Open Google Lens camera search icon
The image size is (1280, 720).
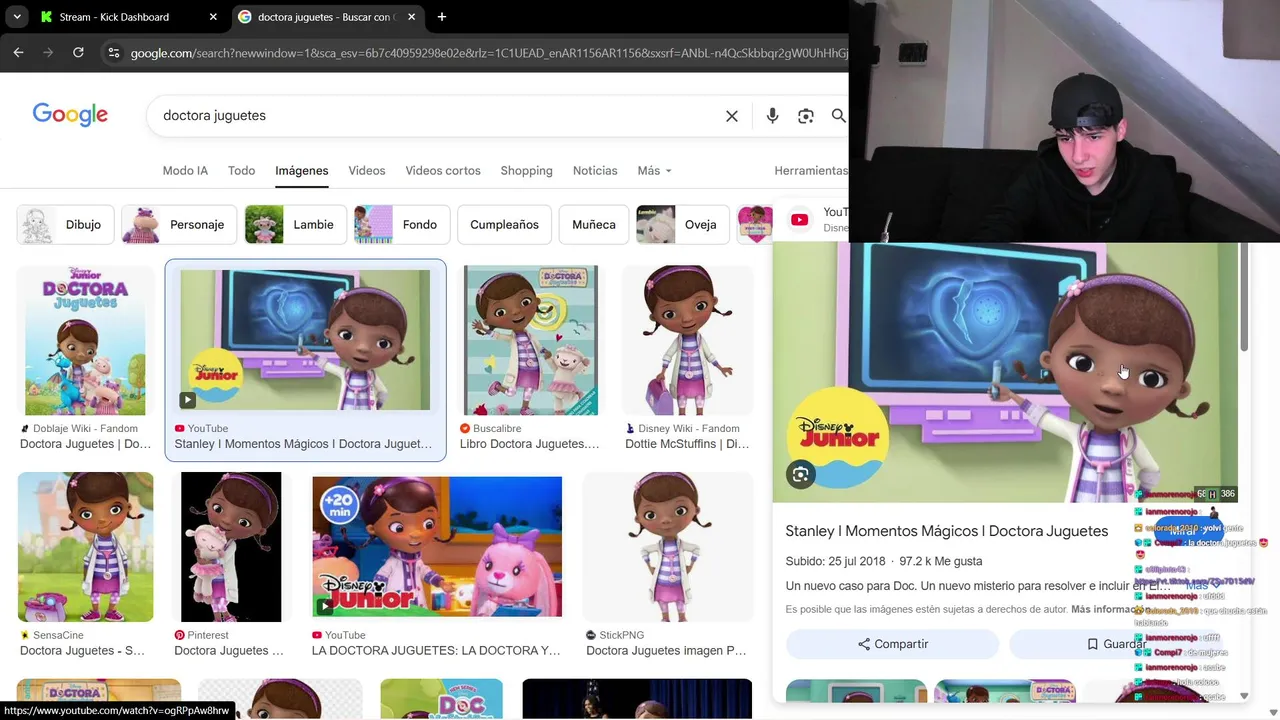(x=806, y=116)
